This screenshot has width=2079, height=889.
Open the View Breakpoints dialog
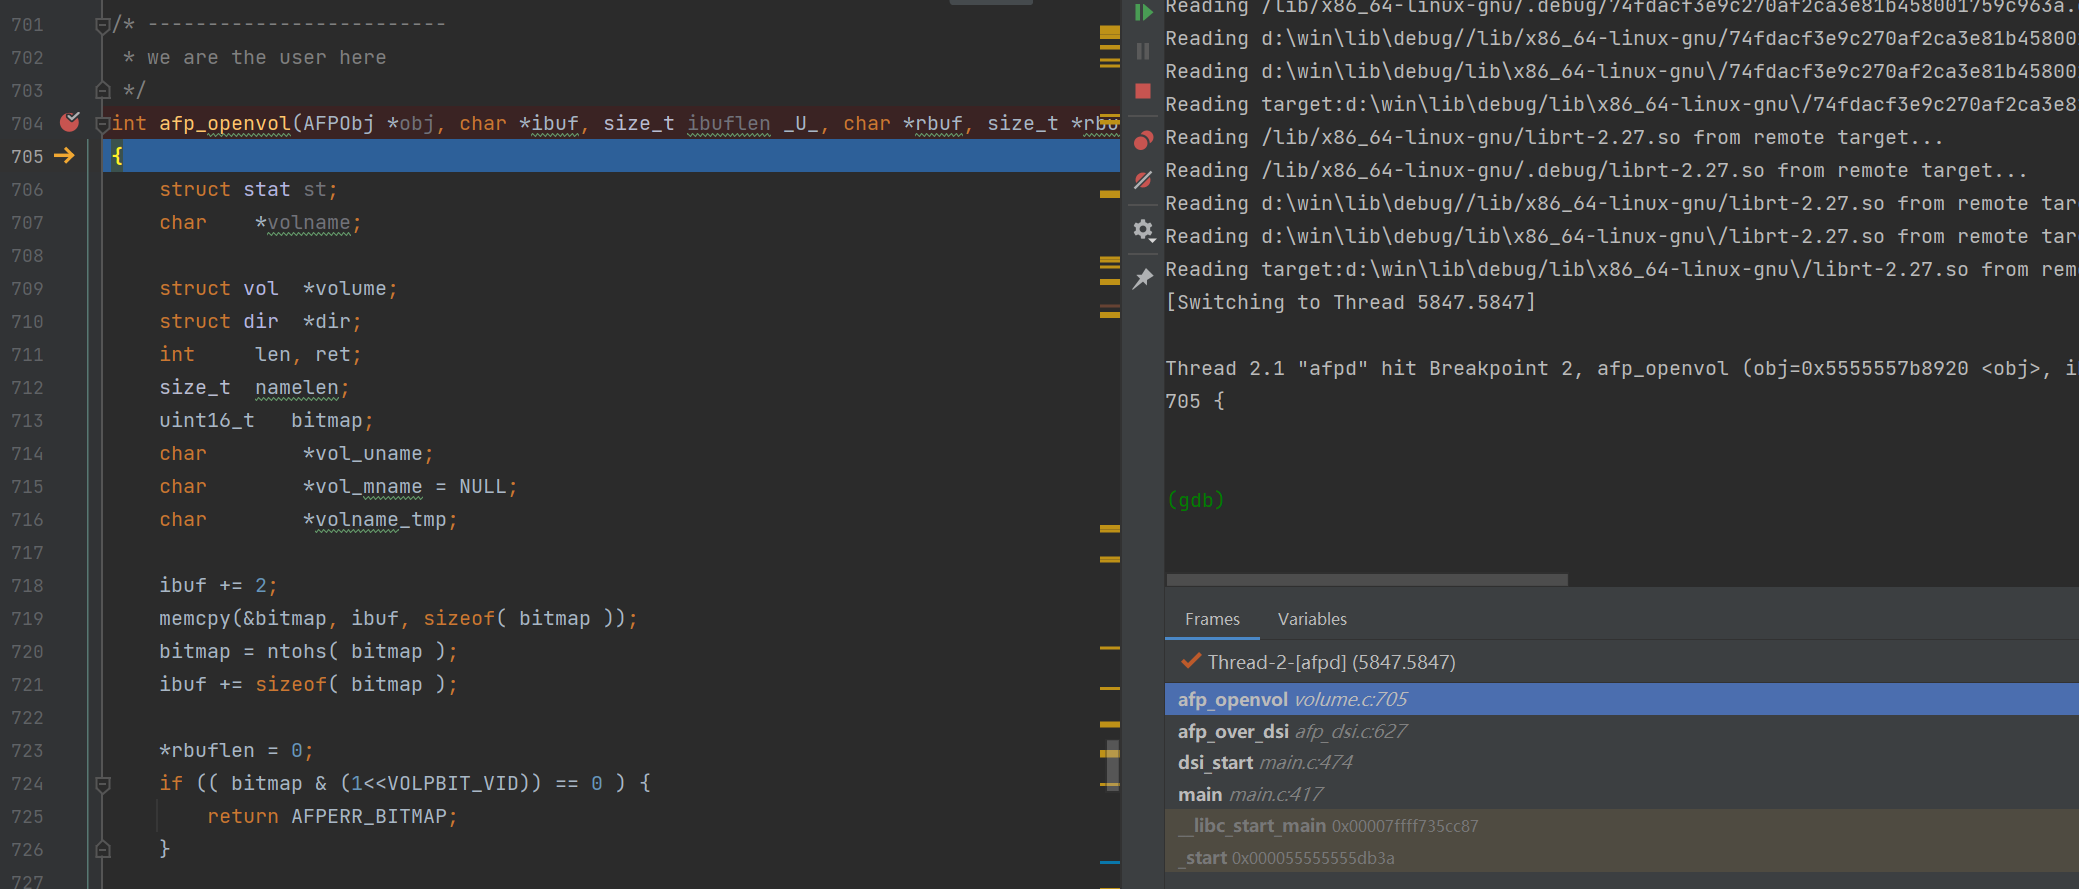pyautogui.click(x=1143, y=140)
